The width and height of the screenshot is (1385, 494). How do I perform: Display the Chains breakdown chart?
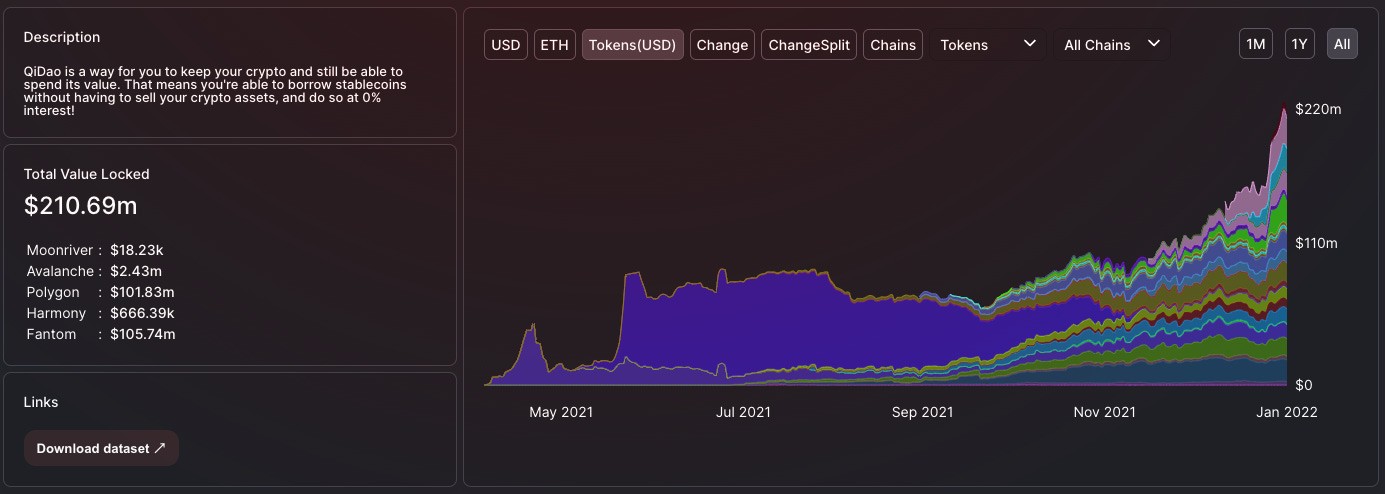tap(893, 45)
